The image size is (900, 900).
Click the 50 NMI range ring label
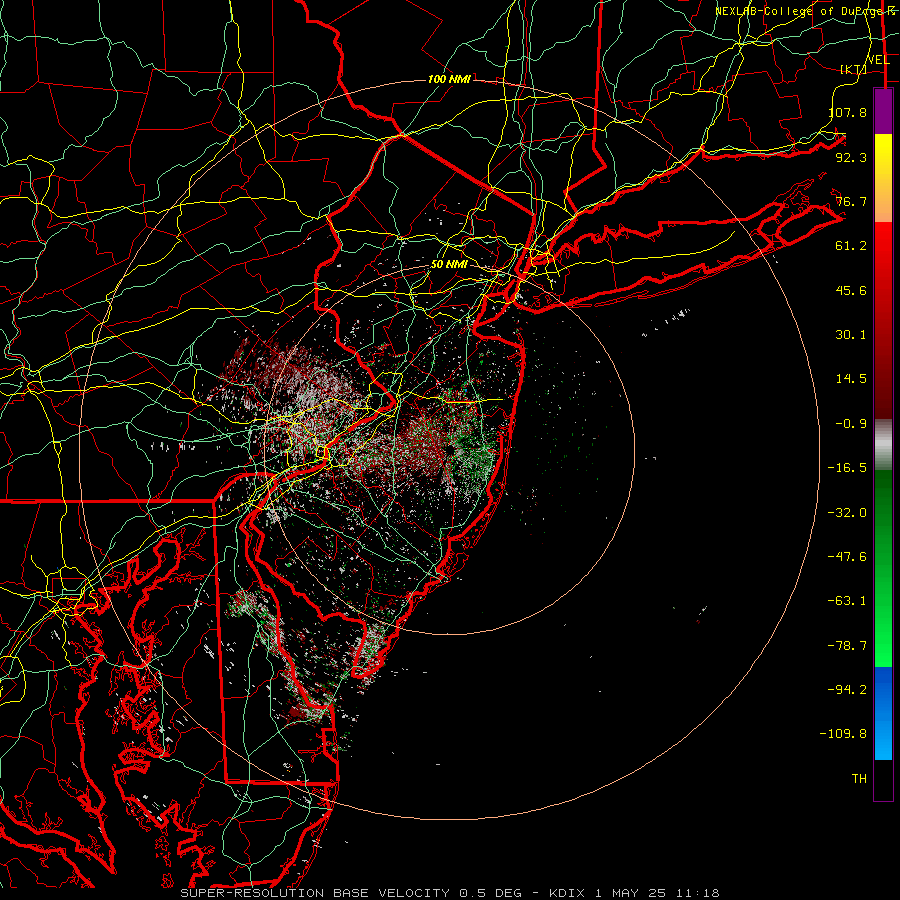(449, 265)
